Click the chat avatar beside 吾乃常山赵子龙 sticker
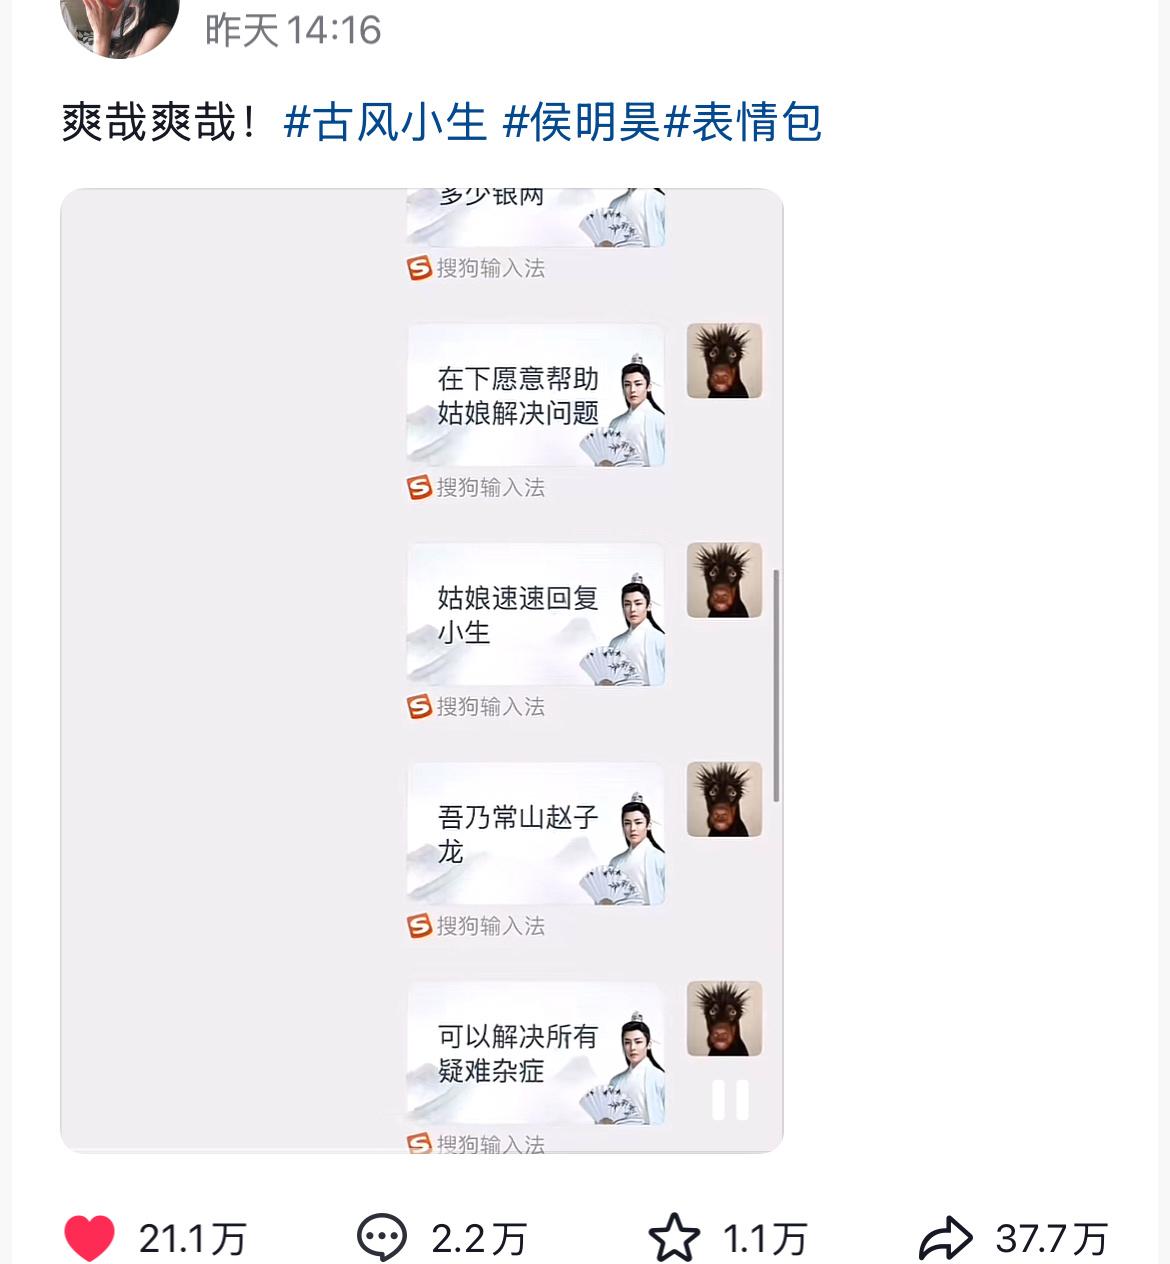 pos(724,800)
